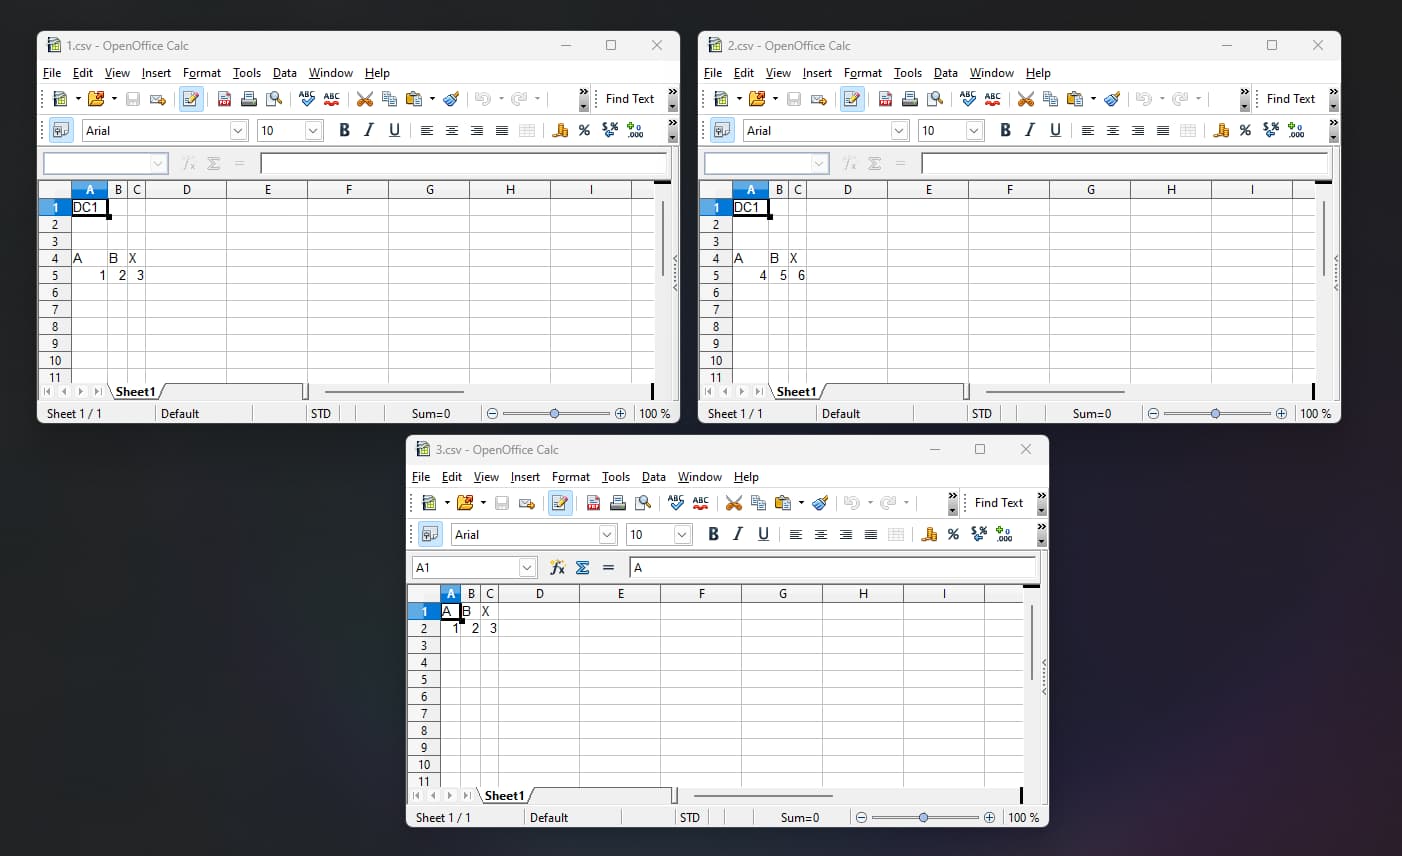
Task: Run Spelling check in 3.csv window
Action: [x=676, y=503]
